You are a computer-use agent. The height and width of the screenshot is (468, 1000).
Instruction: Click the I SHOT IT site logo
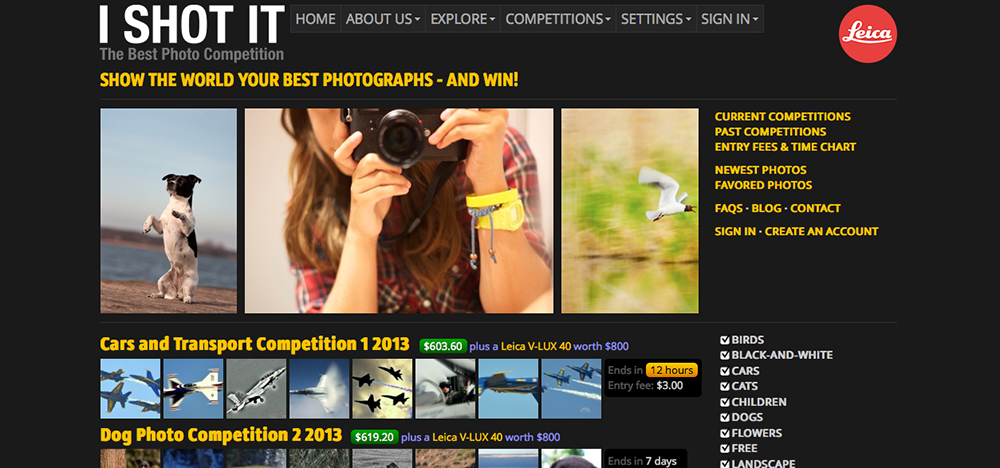pos(192,33)
